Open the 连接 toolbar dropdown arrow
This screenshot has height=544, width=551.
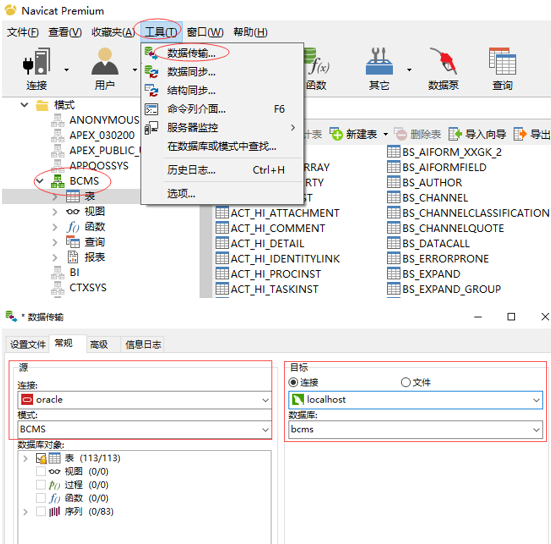pyautogui.click(x=66, y=70)
